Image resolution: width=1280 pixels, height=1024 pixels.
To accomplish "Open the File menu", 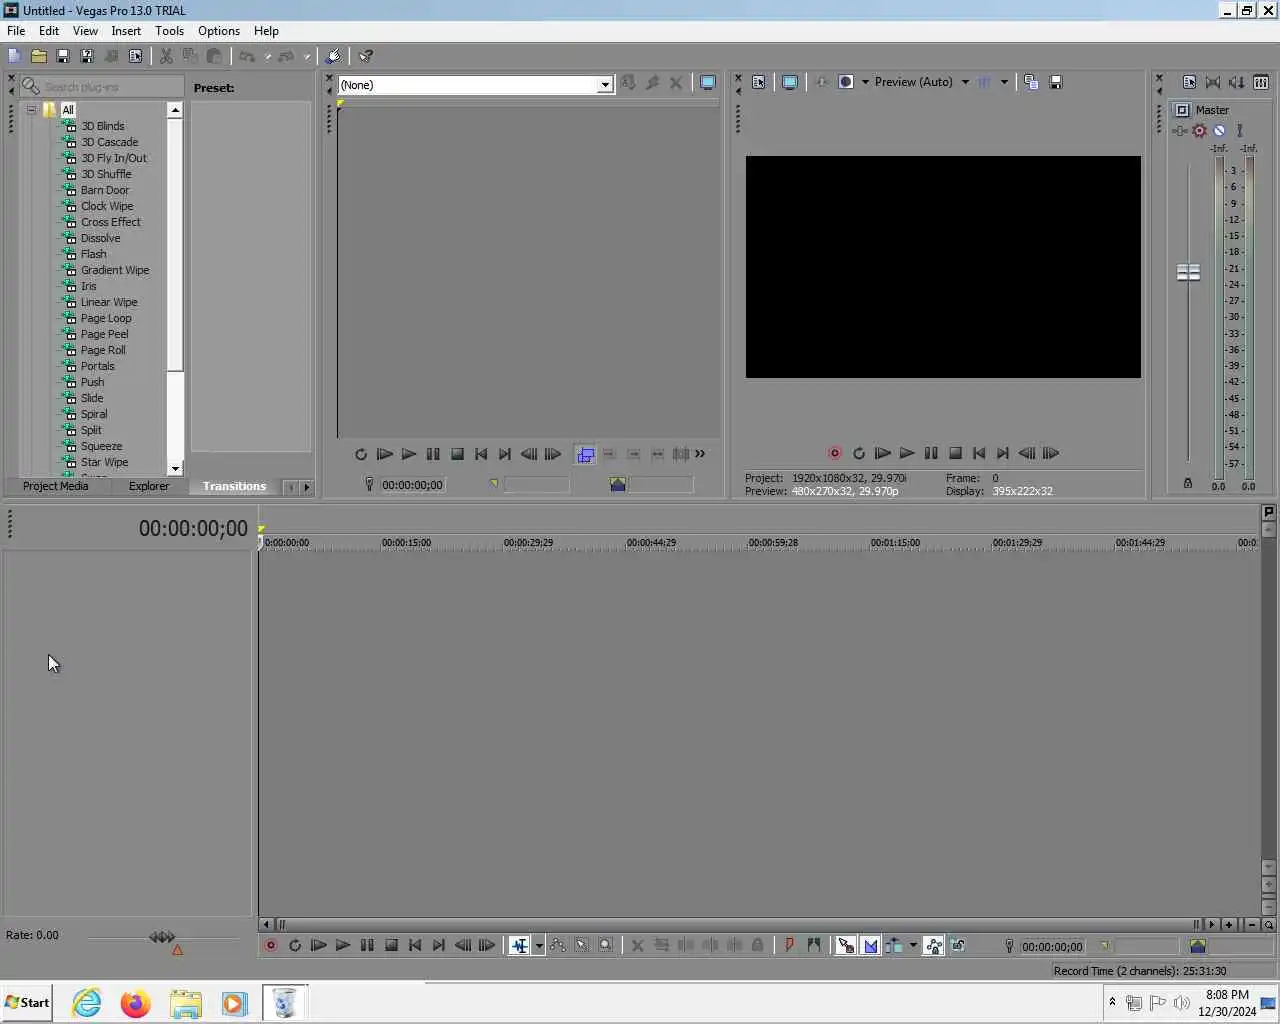I will (x=16, y=31).
